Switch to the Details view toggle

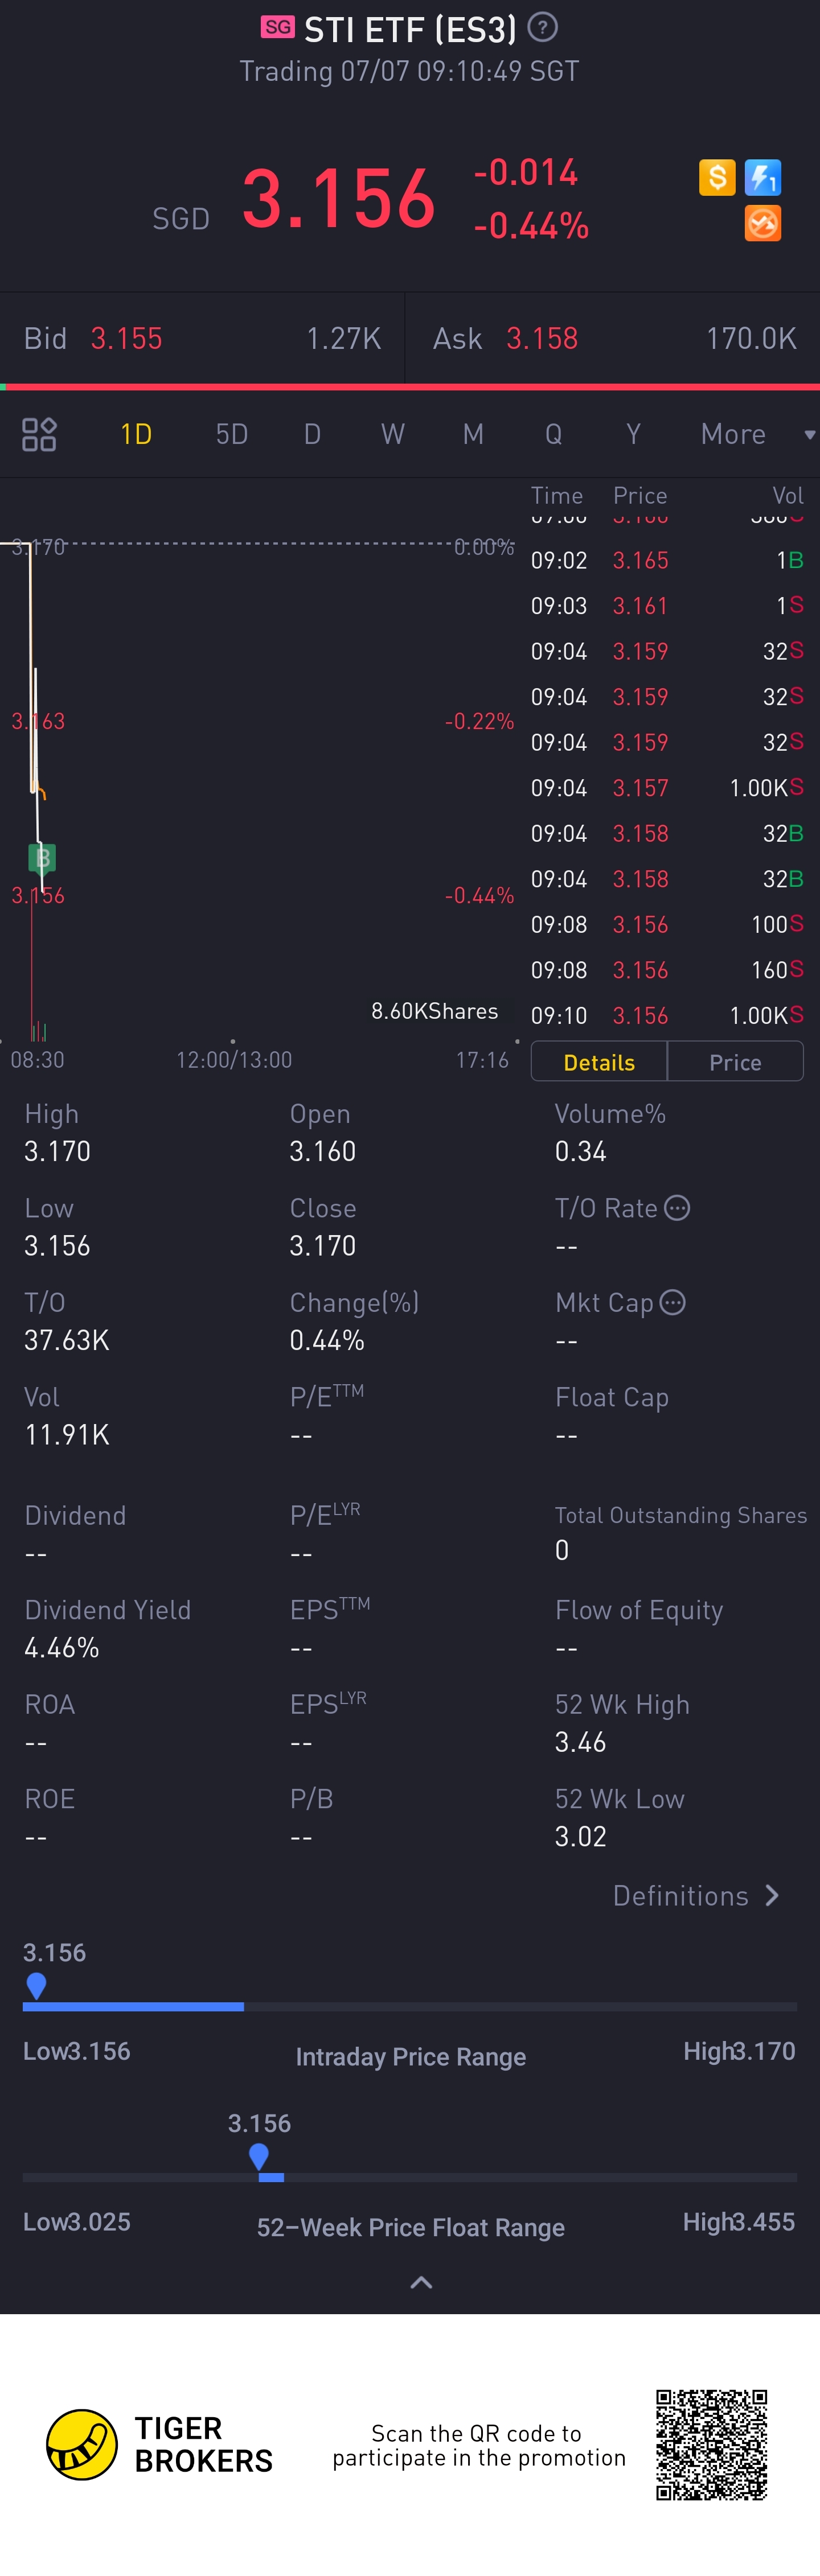click(599, 1062)
